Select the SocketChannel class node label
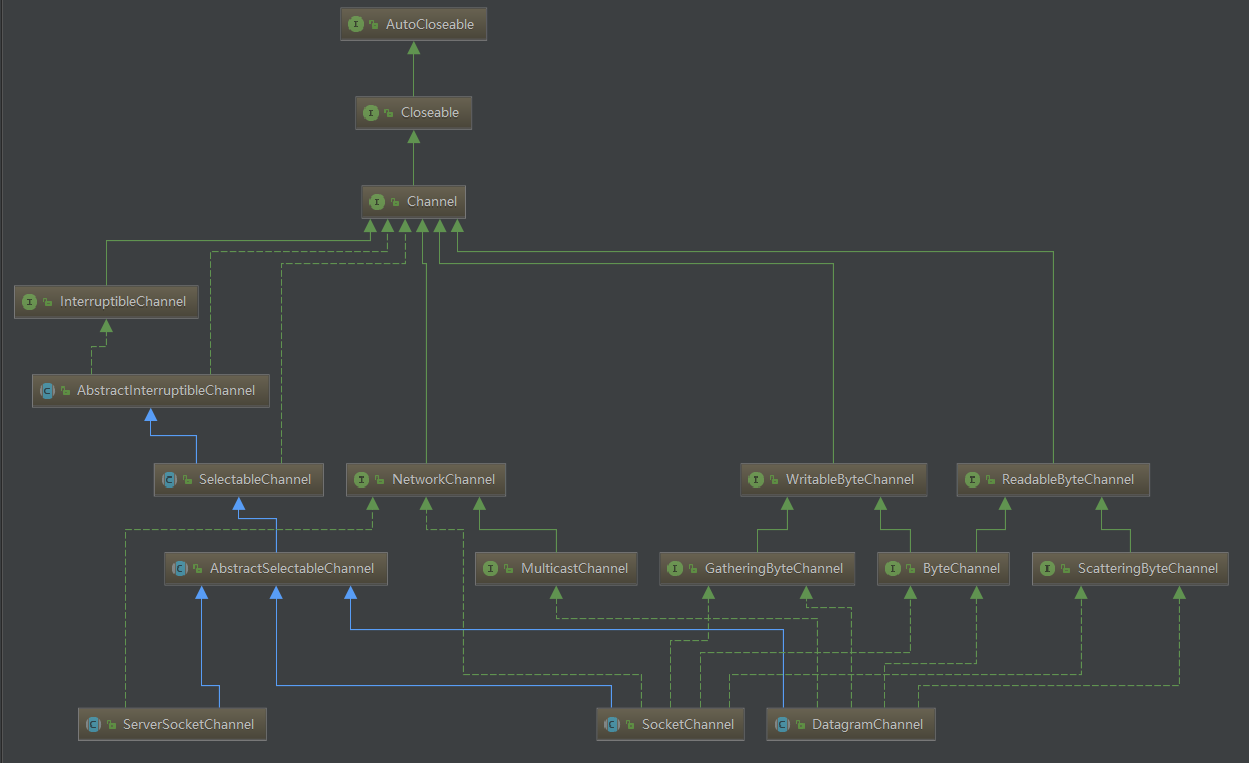This screenshot has height=763, width=1249. tap(687, 724)
